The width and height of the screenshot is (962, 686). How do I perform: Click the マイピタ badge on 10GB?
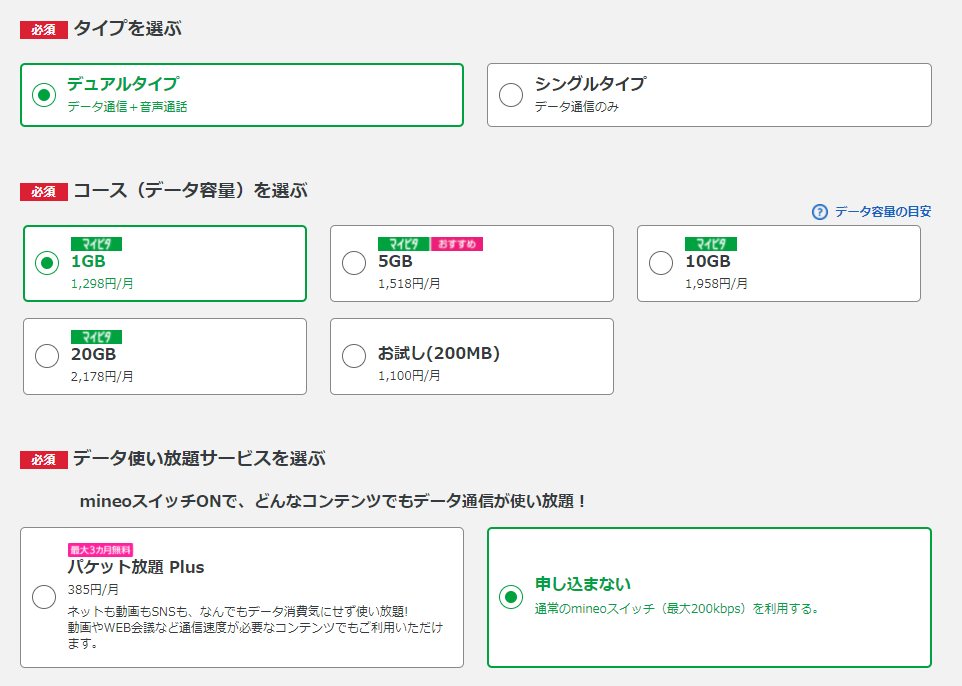pos(710,244)
